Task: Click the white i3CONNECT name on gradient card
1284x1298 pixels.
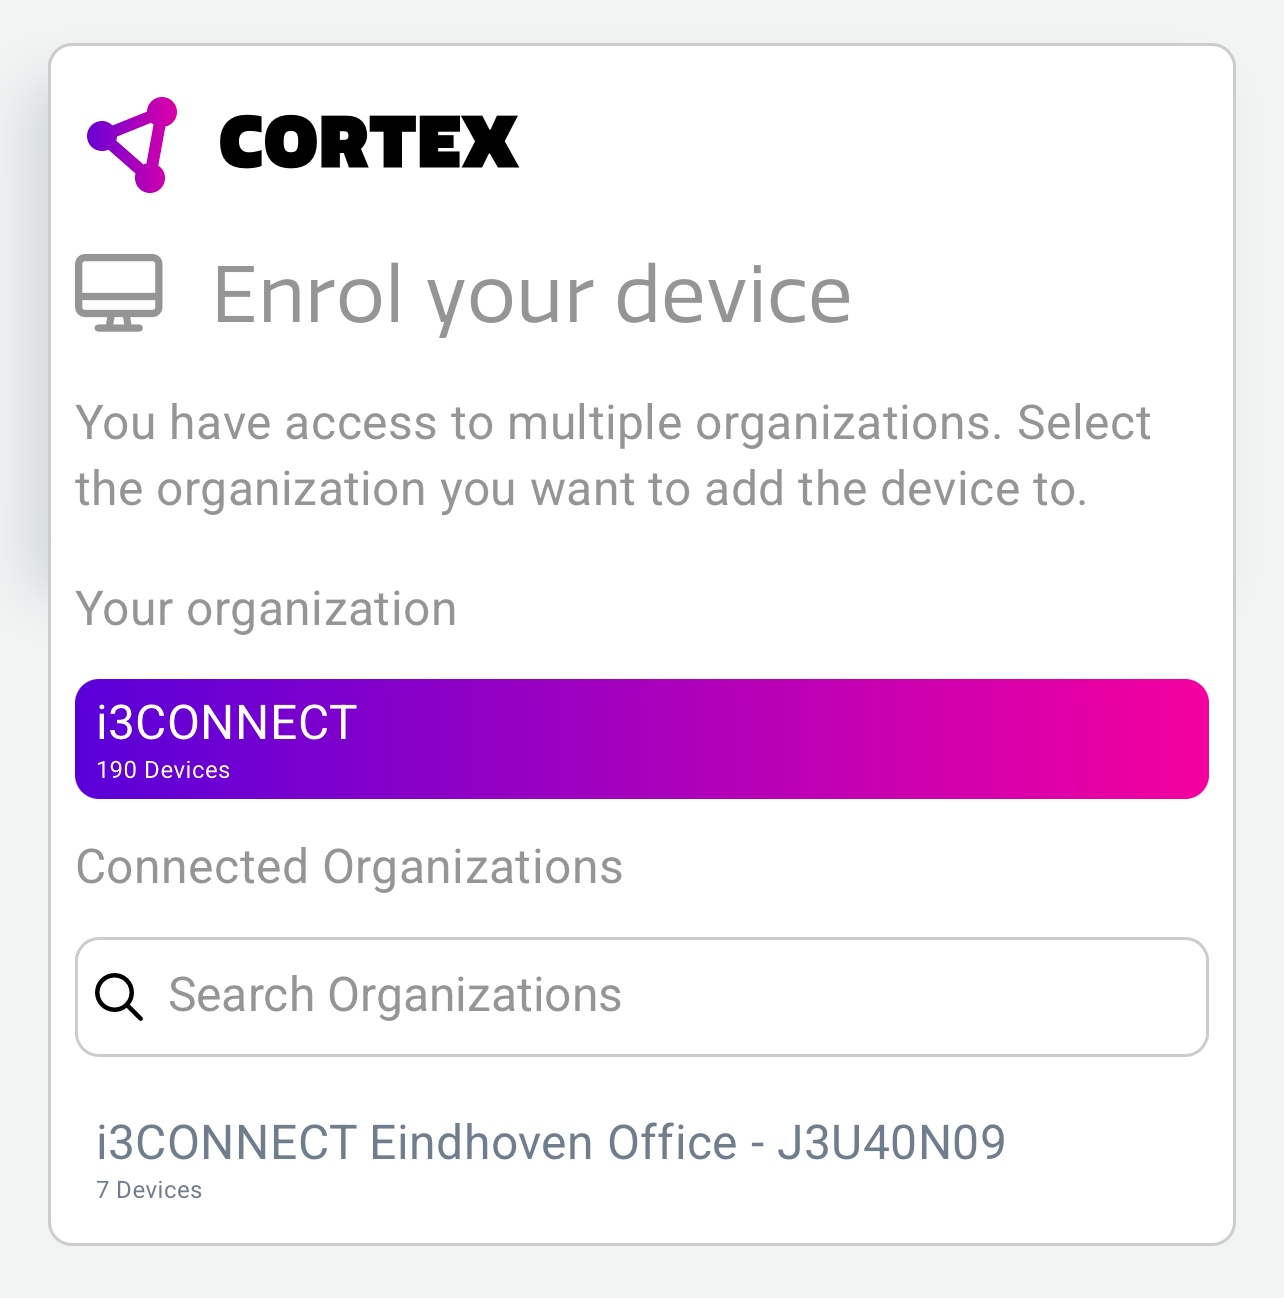Action: click(x=227, y=723)
